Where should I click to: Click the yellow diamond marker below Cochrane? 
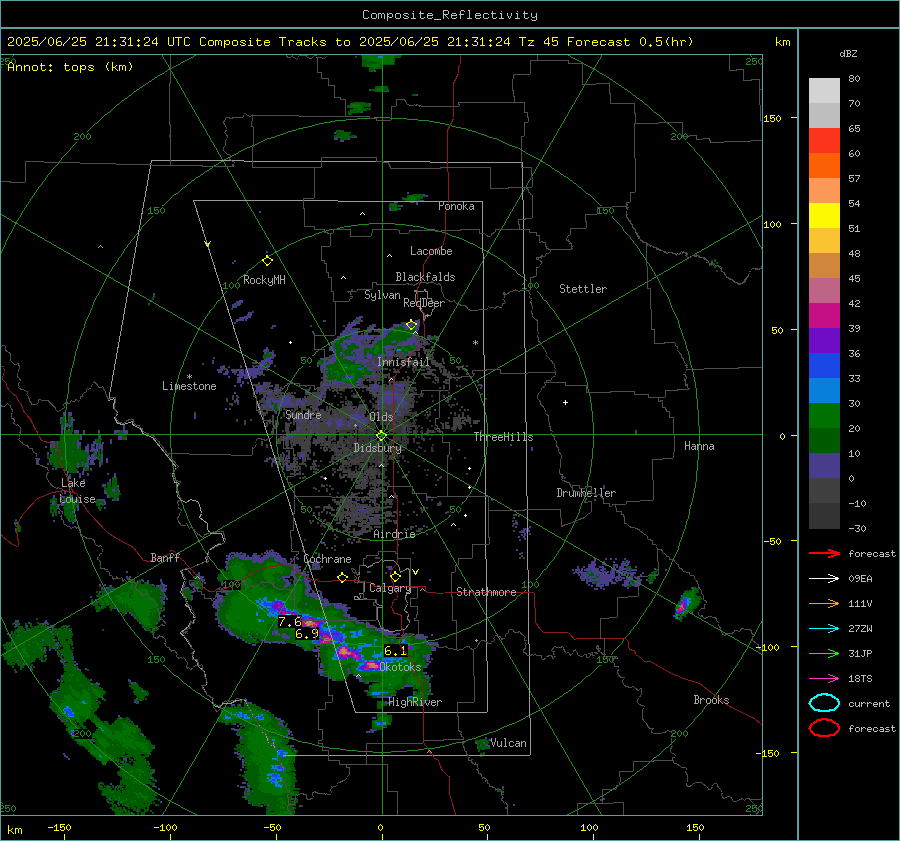pos(342,577)
